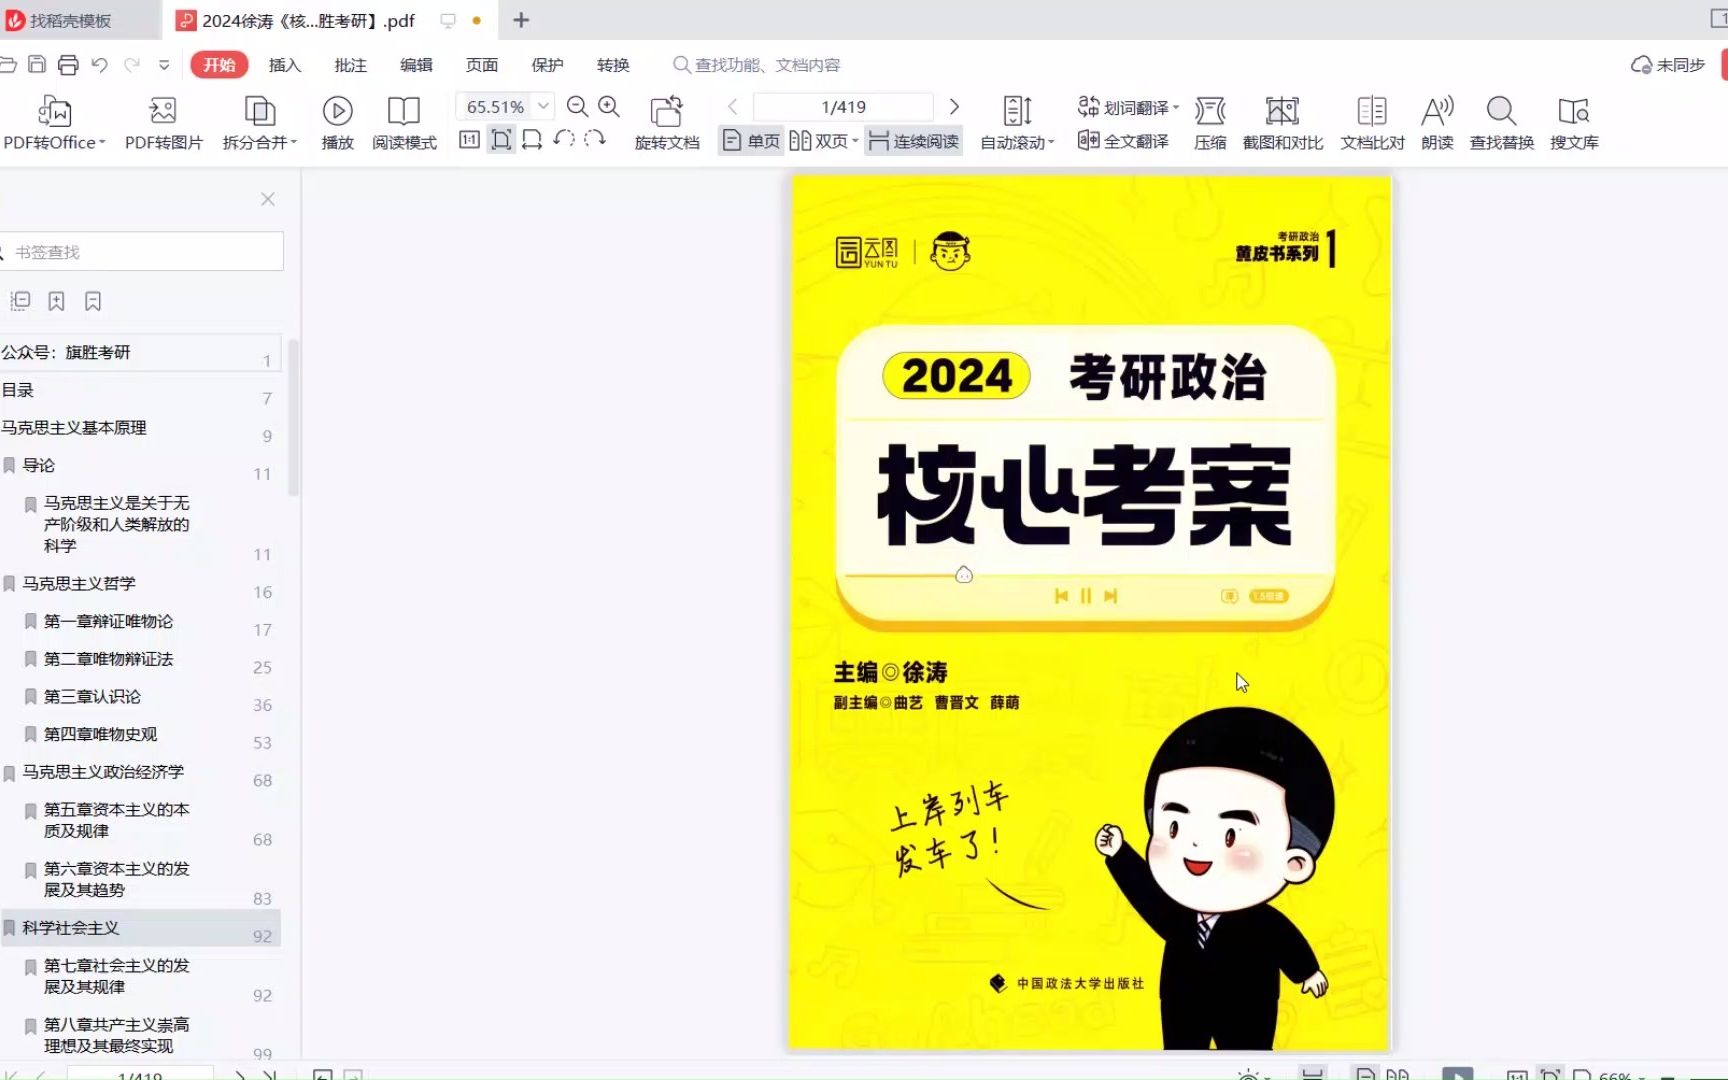Toggle fit page view
1728x1080 pixels.
click(x=501, y=140)
